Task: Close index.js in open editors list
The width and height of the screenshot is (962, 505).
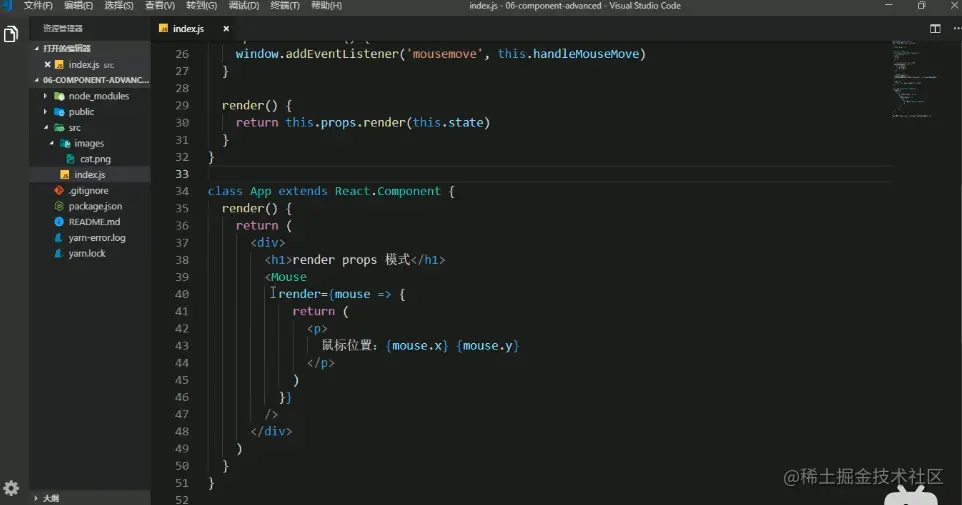Action: point(47,64)
